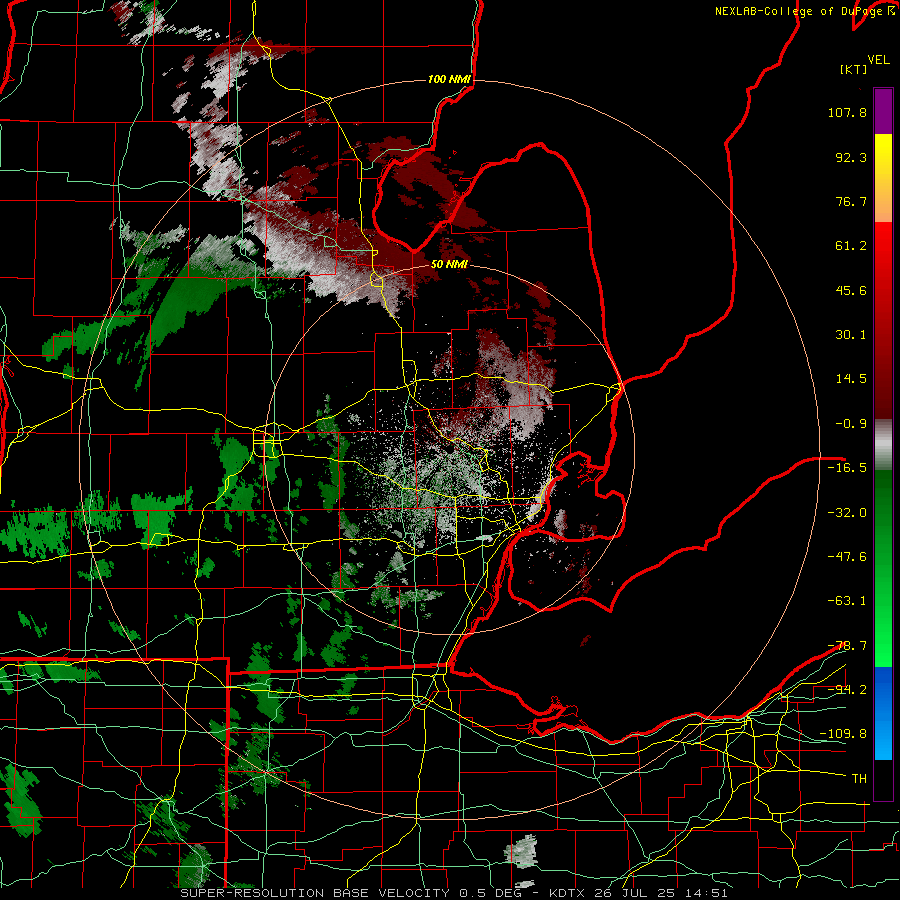Pick the green segment of the velocity color bar

coord(883,568)
